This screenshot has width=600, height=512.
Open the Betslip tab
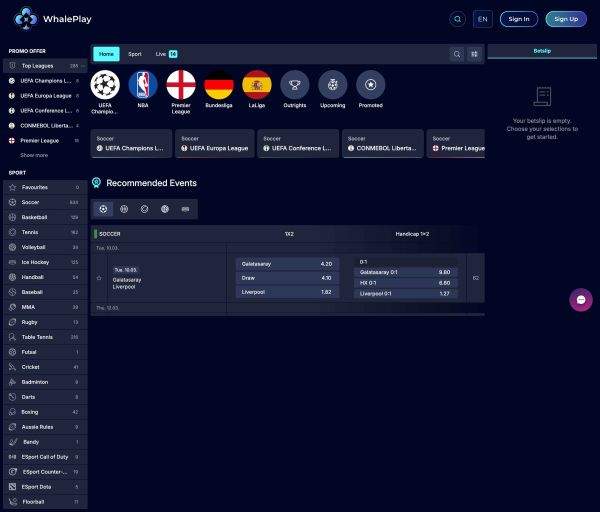[542, 51]
